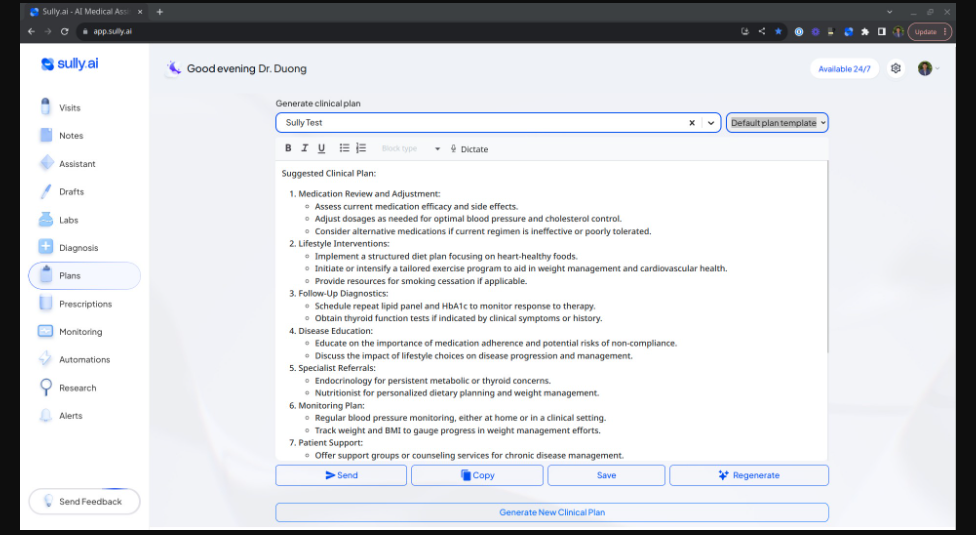Start Dictate with microphone
The width and height of the screenshot is (976, 535).
point(469,149)
